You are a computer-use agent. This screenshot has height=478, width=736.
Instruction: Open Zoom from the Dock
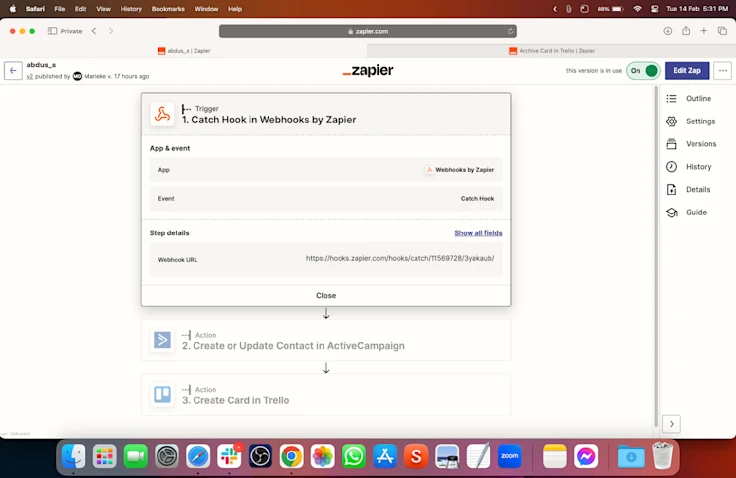pyautogui.click(x=509, y=456)
